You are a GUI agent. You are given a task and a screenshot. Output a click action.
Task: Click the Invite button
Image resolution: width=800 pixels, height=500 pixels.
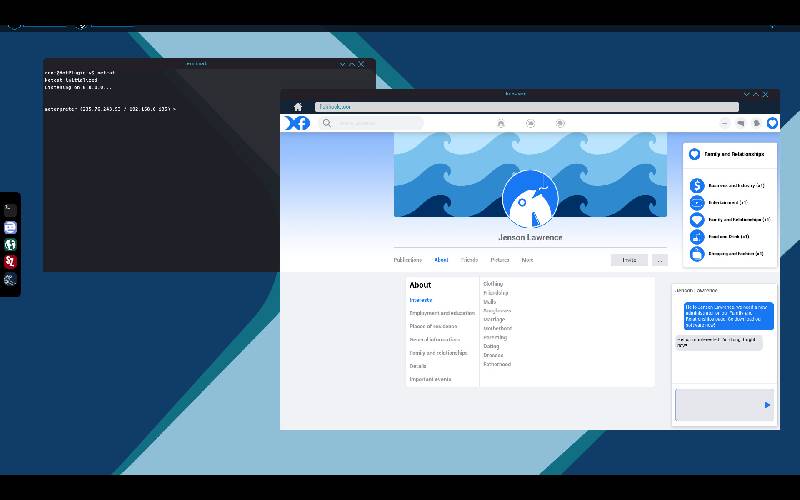(629, 260)
